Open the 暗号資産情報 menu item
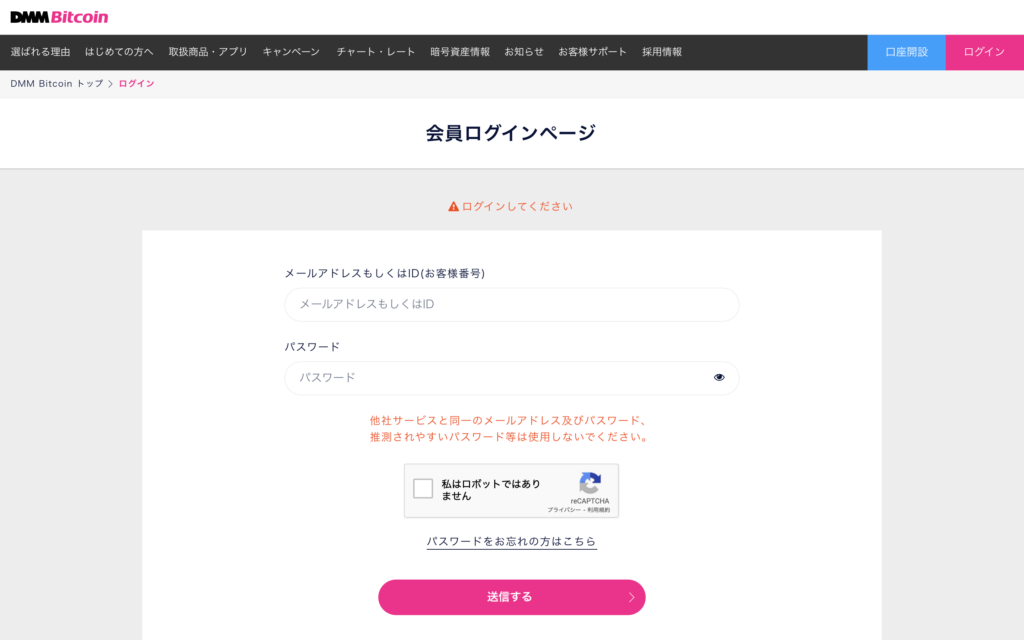1024x640 pixels. 460,52
